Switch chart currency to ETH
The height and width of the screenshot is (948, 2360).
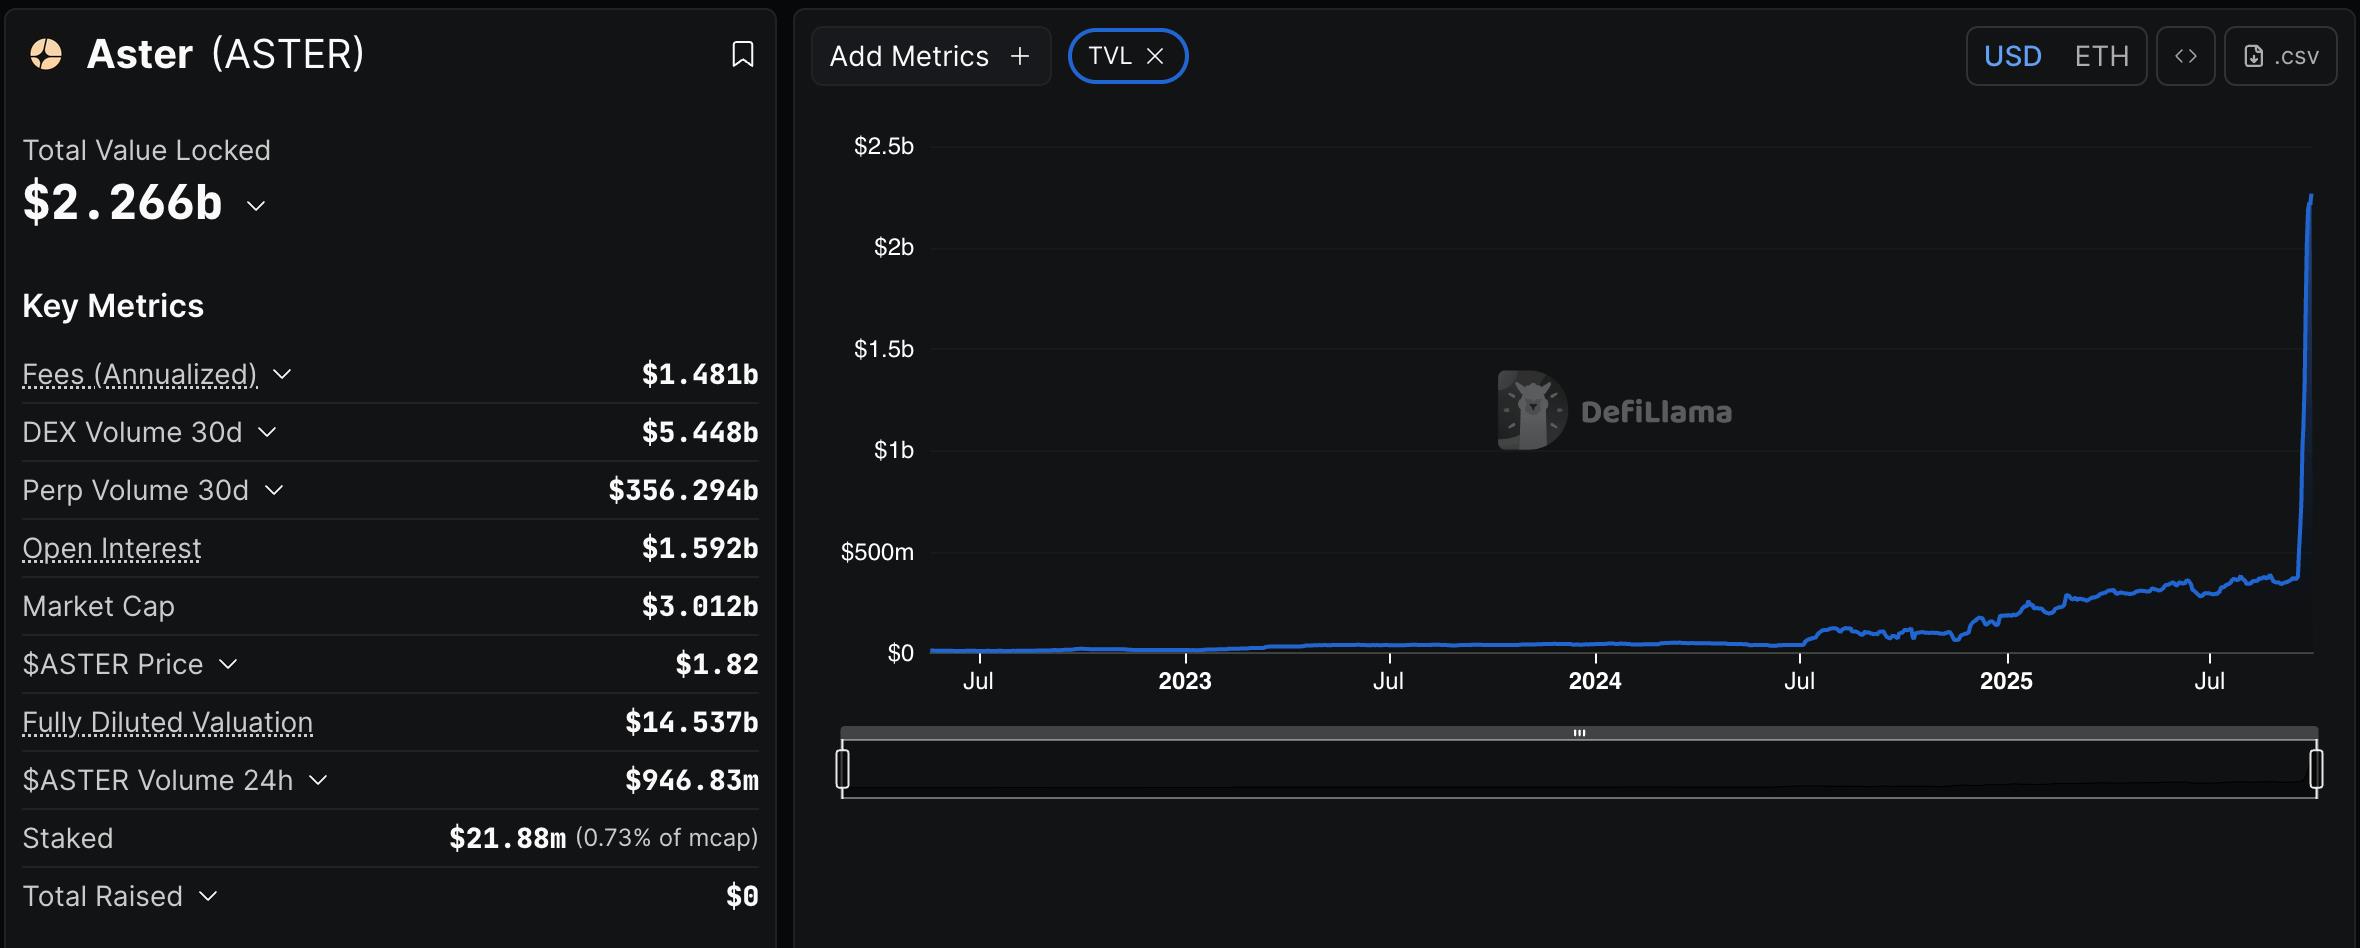[x=2101, y=56]
